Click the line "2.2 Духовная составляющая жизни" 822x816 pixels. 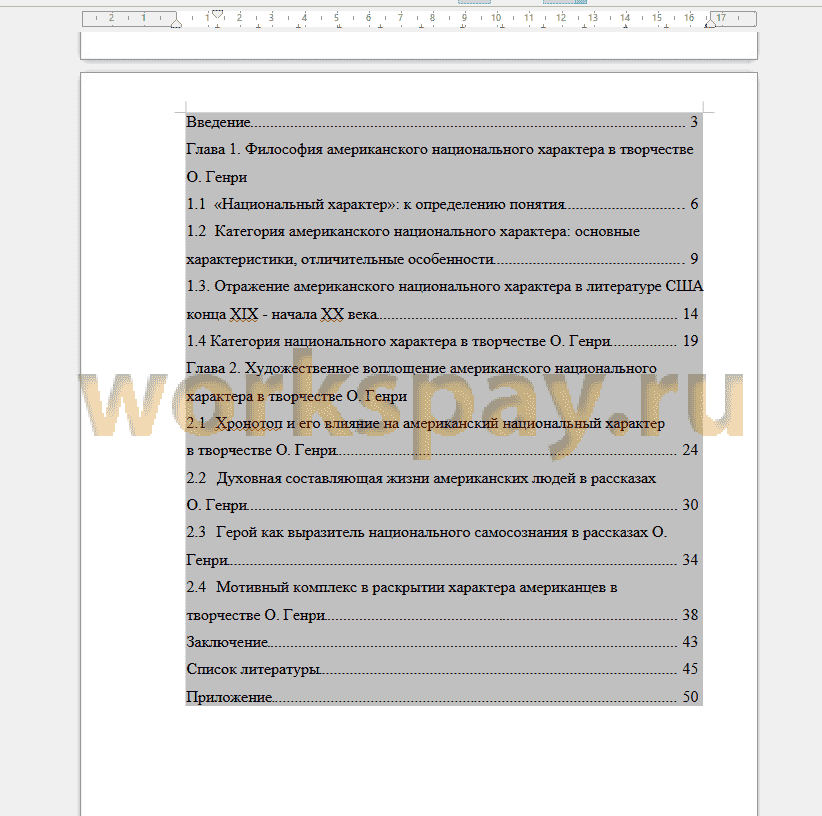pos(421,478)
